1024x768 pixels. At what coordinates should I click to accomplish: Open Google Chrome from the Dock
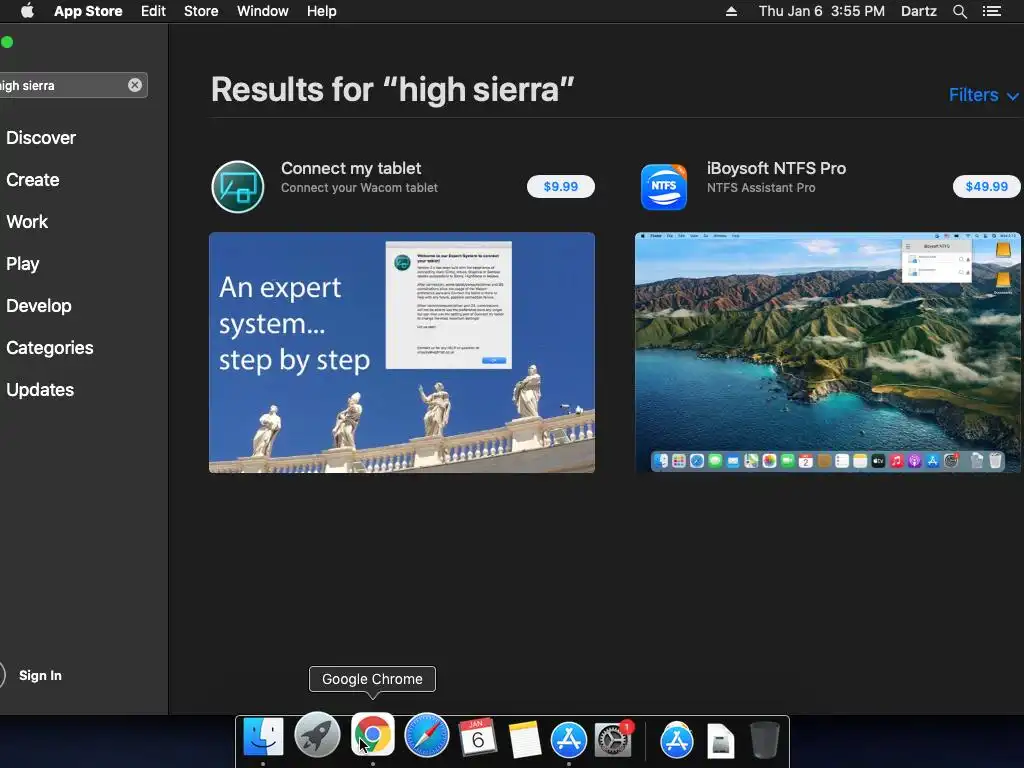(x=373, y=735)
